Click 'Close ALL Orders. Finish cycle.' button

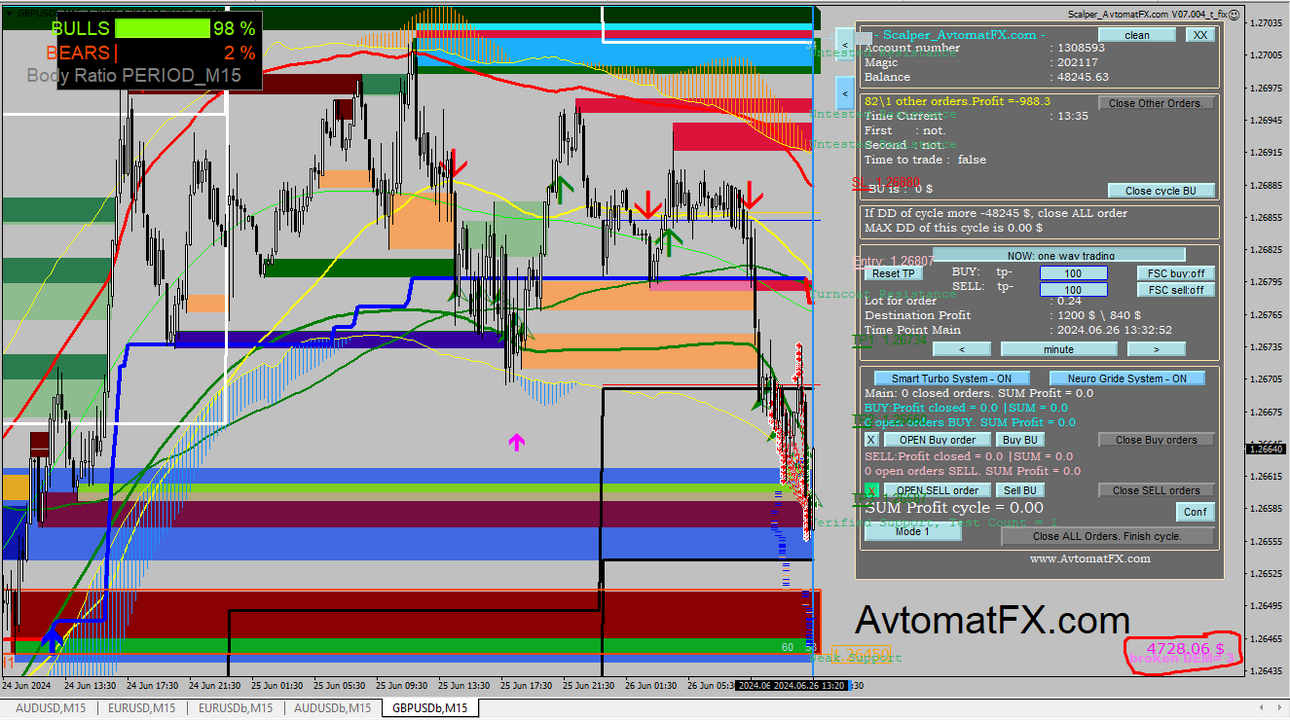(1107, 536)
